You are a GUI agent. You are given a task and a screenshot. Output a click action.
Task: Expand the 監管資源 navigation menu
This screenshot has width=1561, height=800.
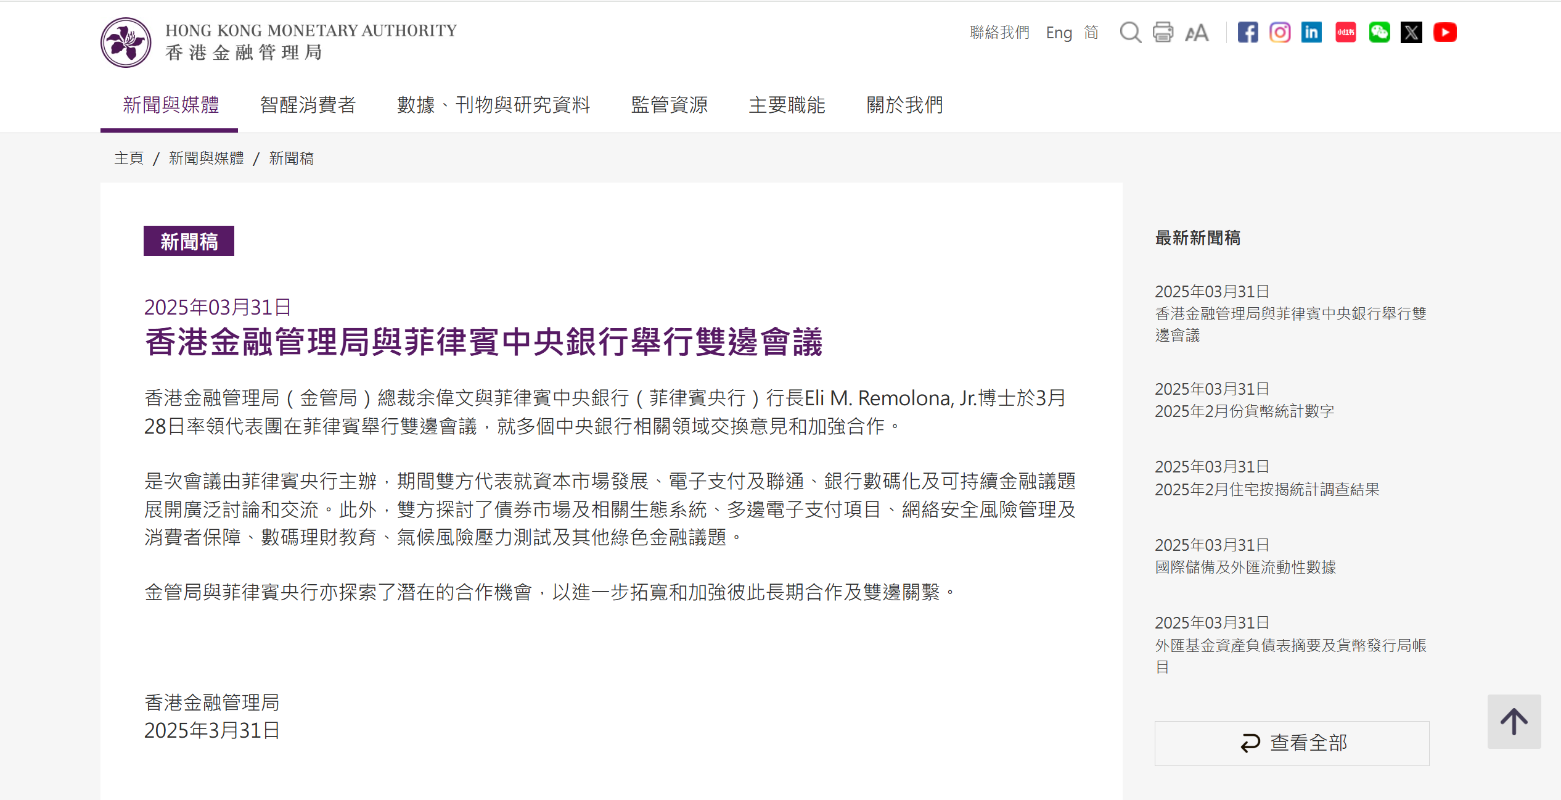point(669,105)
